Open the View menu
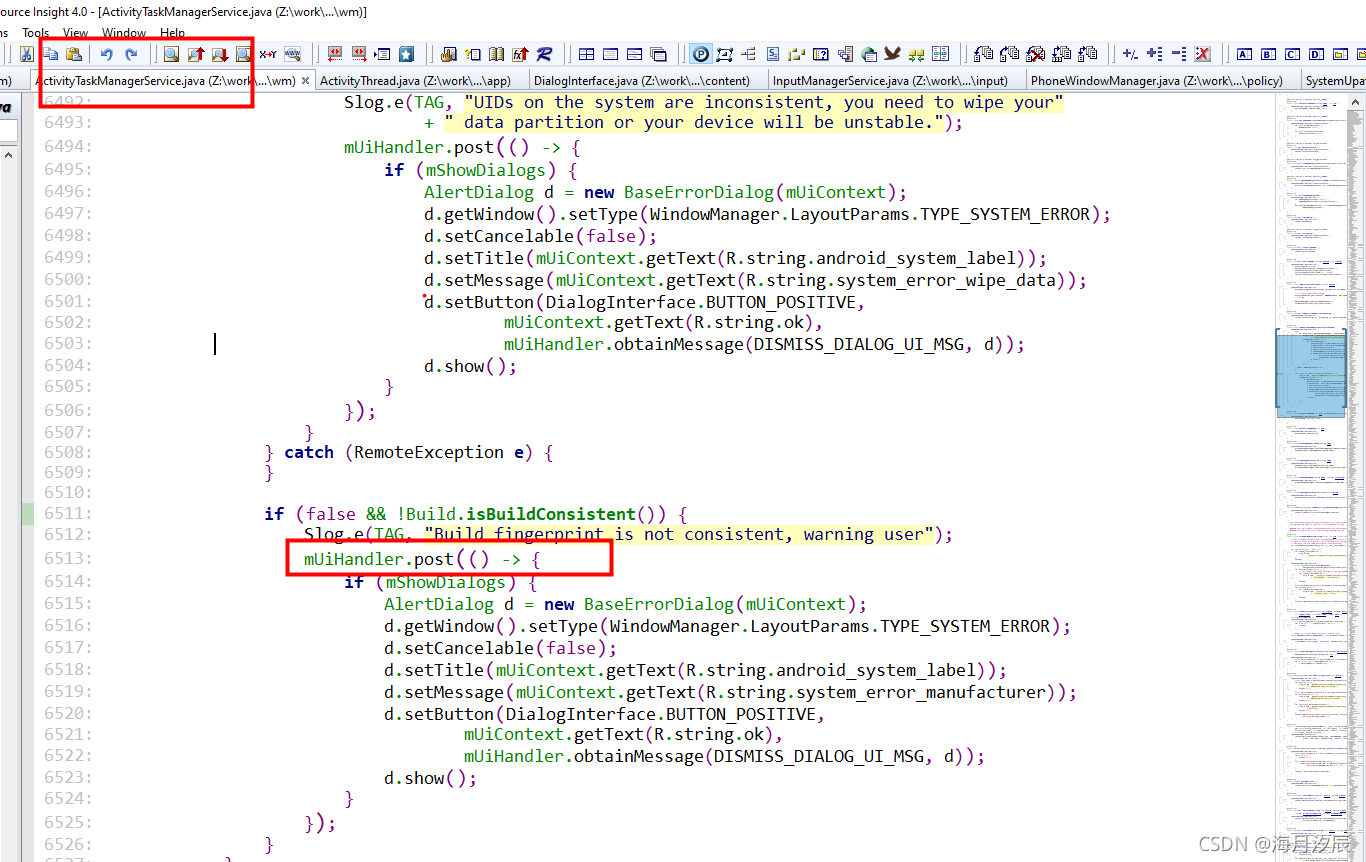Image resolution: width=1366 pixels, height=862 pixels. 75,33
